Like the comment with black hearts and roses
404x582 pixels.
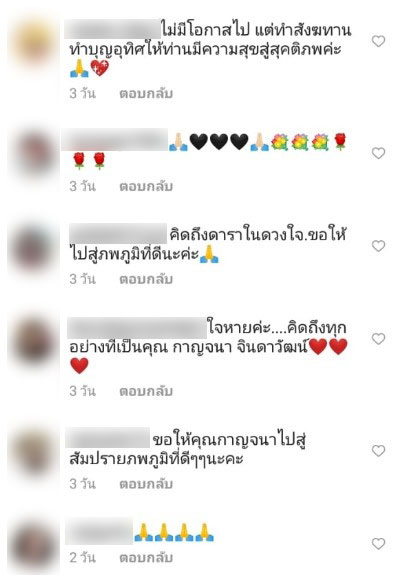pyautogui.click(x=378, y=153)
